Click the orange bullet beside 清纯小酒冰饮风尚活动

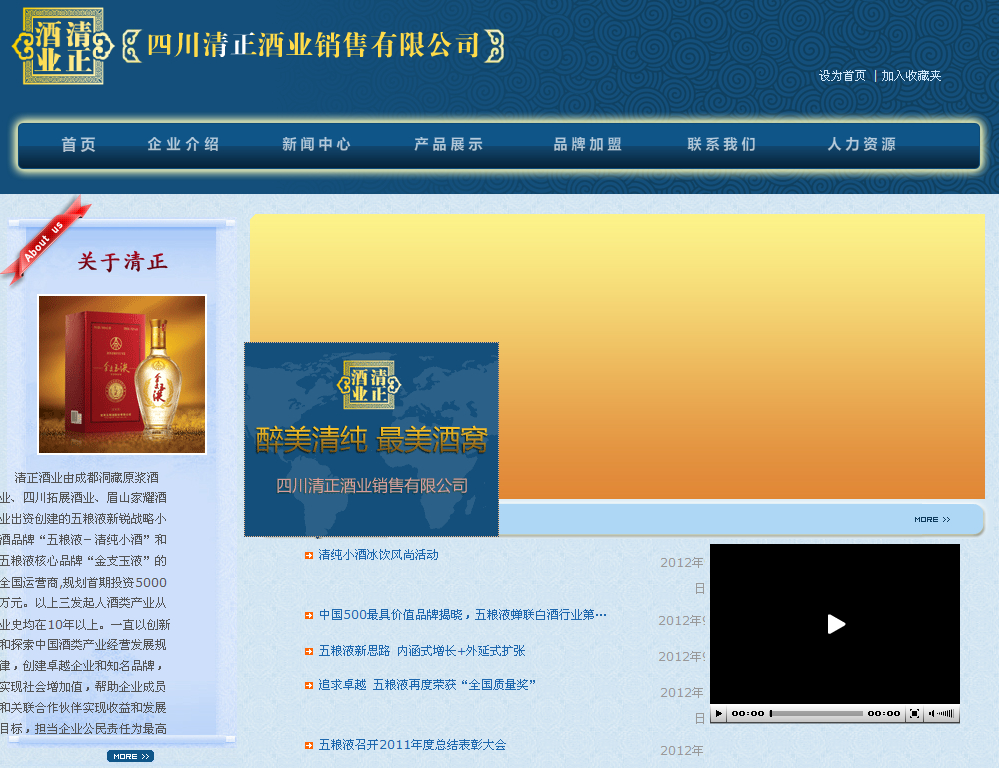click(309, 556)
